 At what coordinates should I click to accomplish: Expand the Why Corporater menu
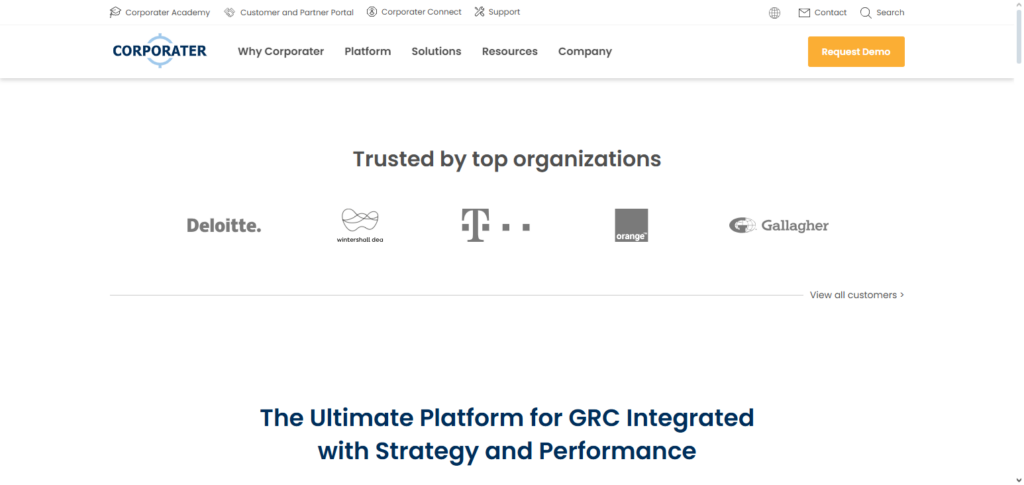[x=281, y=51]
